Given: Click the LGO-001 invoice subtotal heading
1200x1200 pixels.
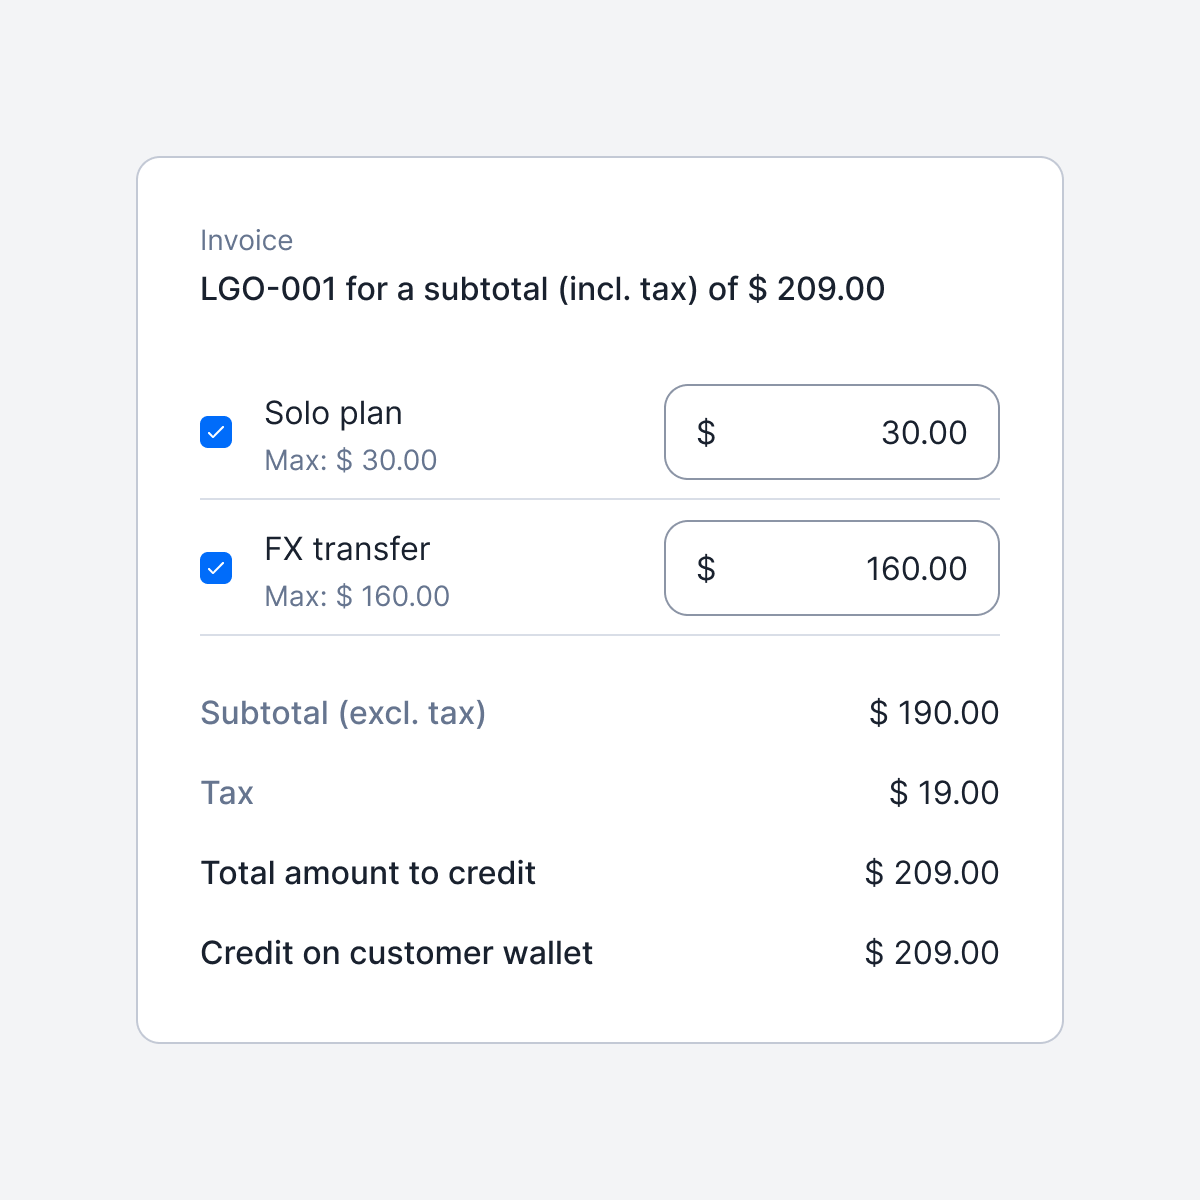Looking at the screenshot, I should tap(542, 289).
